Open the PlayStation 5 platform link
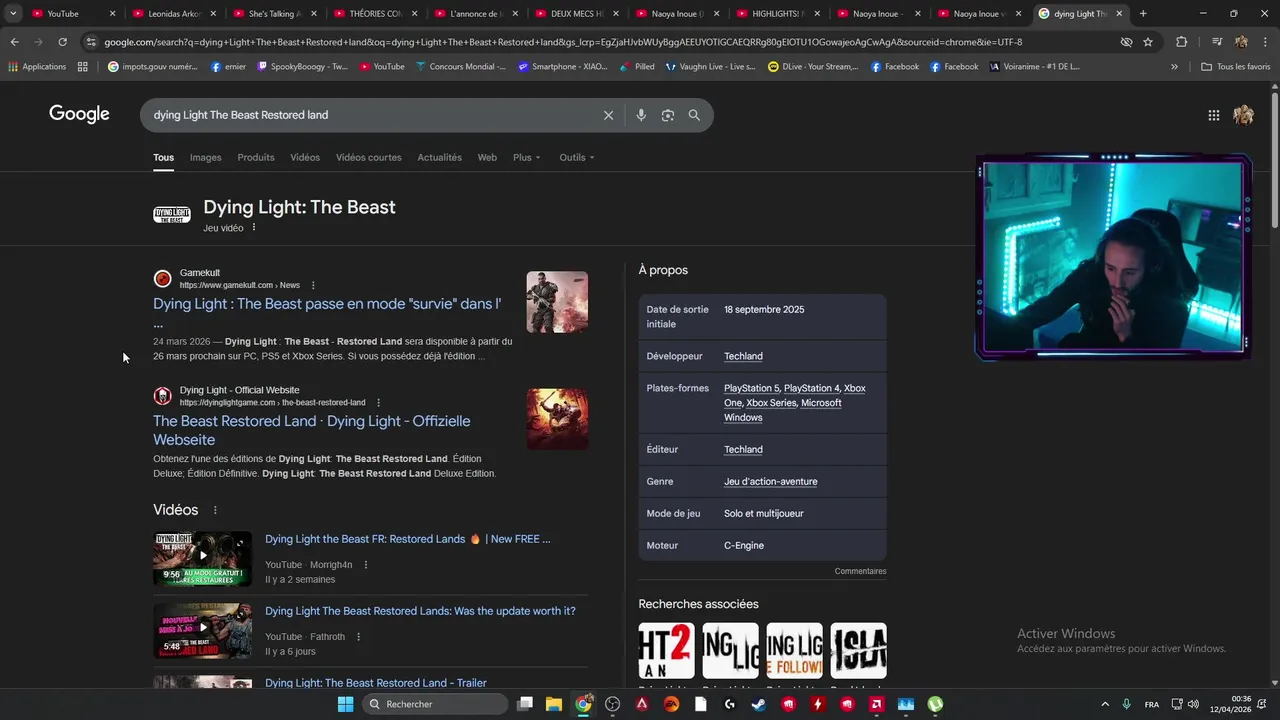The width and height of the screenshot is (1280, 720). 751,388
